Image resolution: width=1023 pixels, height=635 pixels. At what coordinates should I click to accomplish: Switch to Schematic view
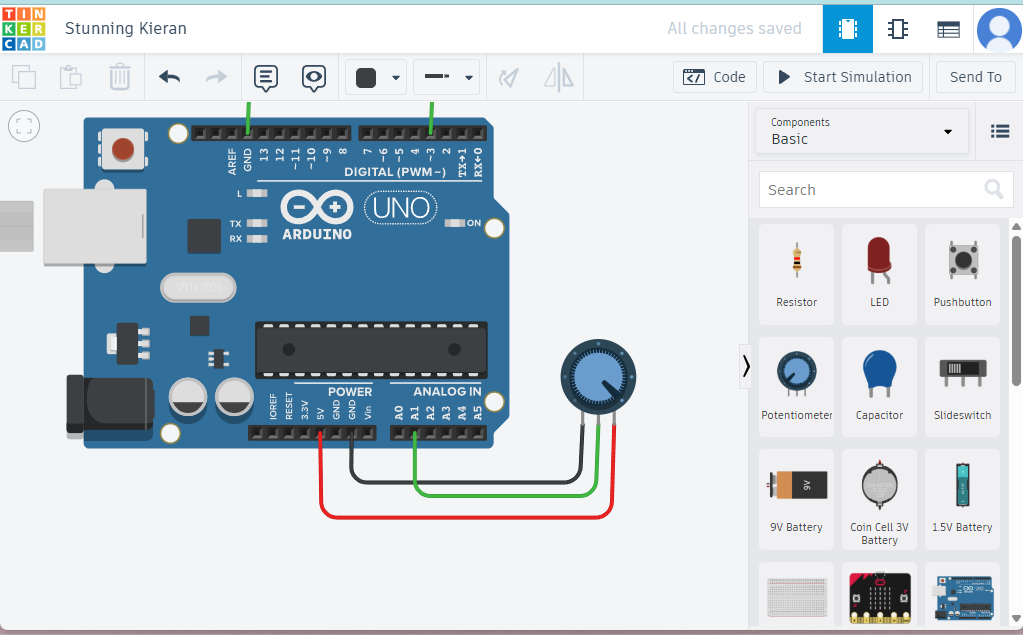tap(898, 29)
